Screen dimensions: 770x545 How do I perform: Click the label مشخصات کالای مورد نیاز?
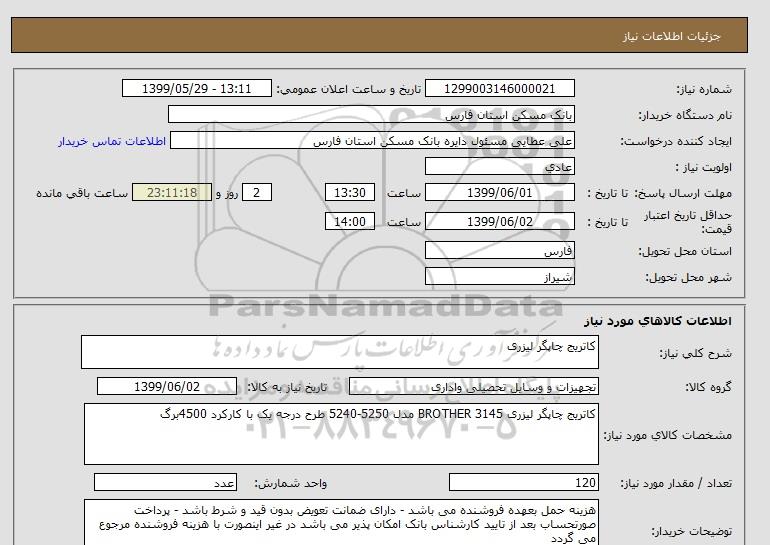click(x=668, y=435)
